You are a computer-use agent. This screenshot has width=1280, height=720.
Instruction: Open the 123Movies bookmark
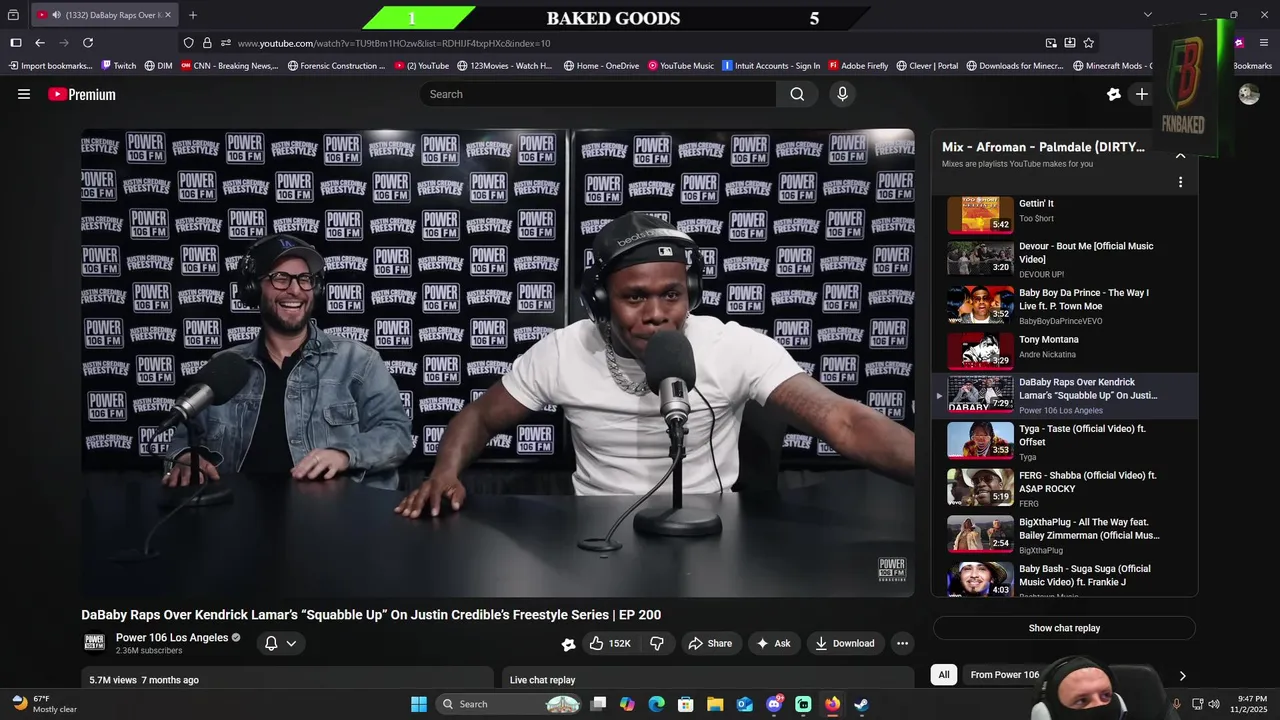click(x=505, y=66)
